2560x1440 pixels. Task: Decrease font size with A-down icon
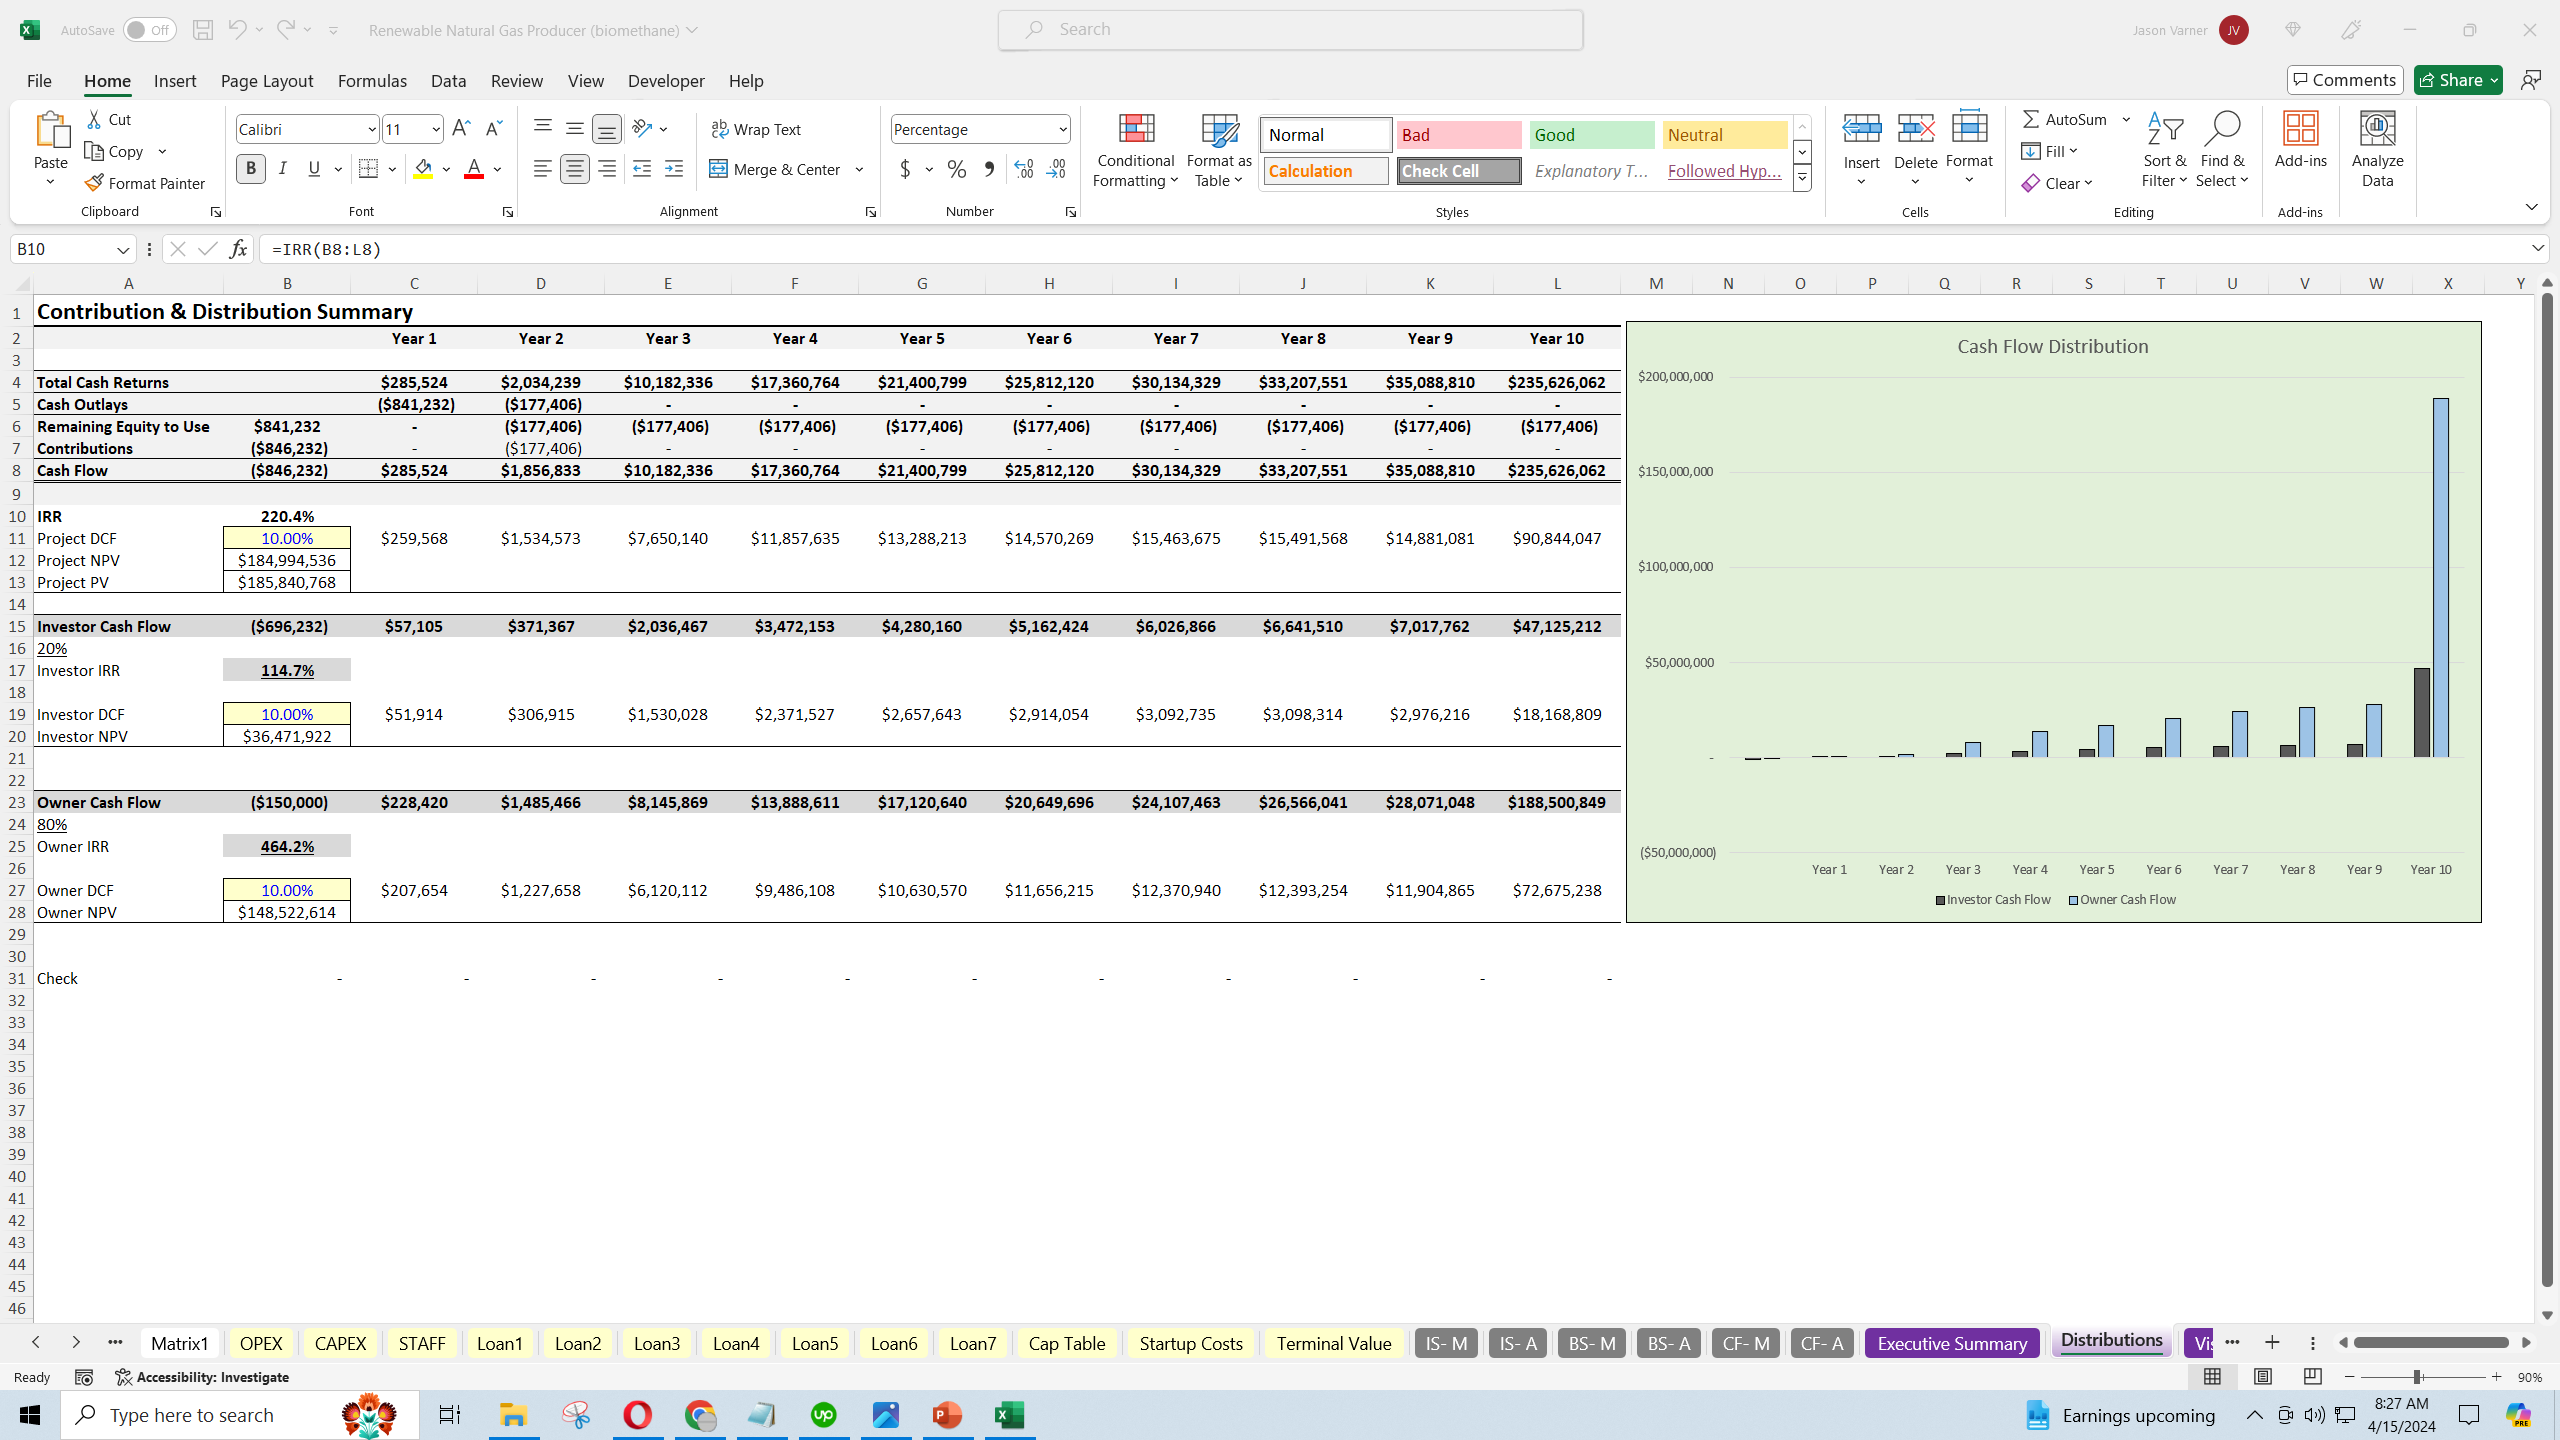point(493,128)
